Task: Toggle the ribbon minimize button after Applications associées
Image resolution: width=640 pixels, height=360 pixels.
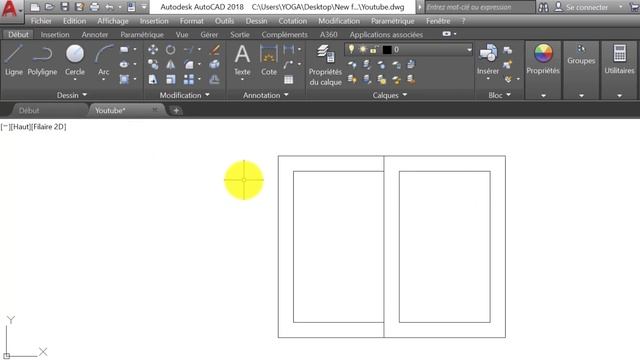Action: (447, 34)
